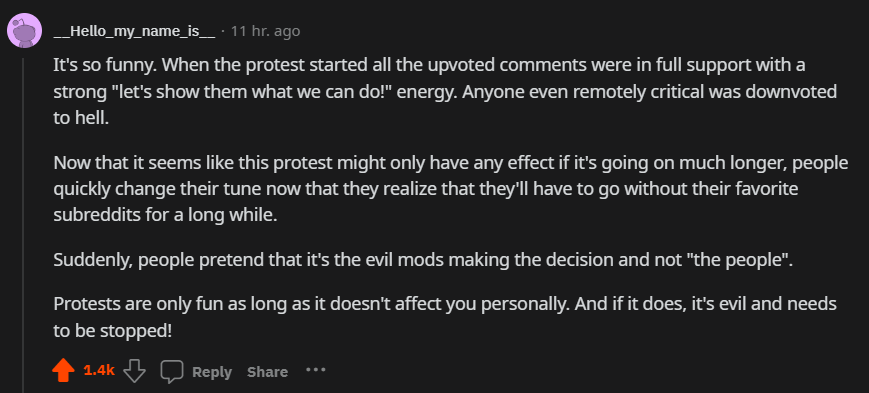Downvote this comment using the down arrow
Image resolution: width=869 pixels, height=393 pixels.
point(134,371)
